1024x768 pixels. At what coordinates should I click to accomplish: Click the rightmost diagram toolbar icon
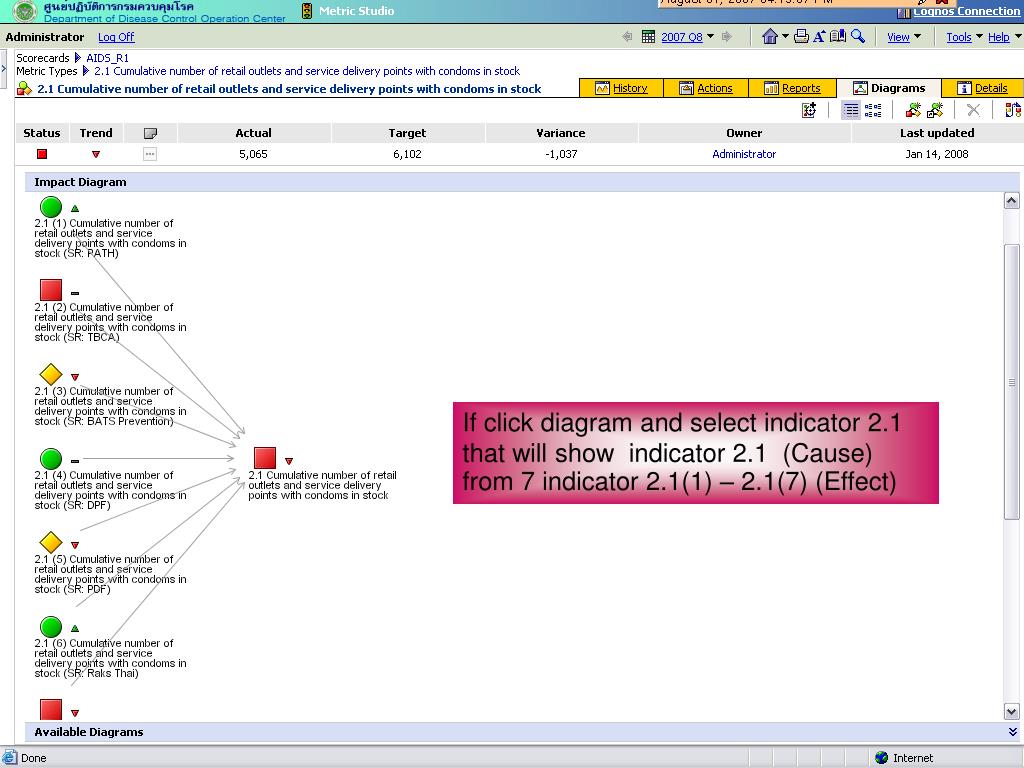point(1012,110)
